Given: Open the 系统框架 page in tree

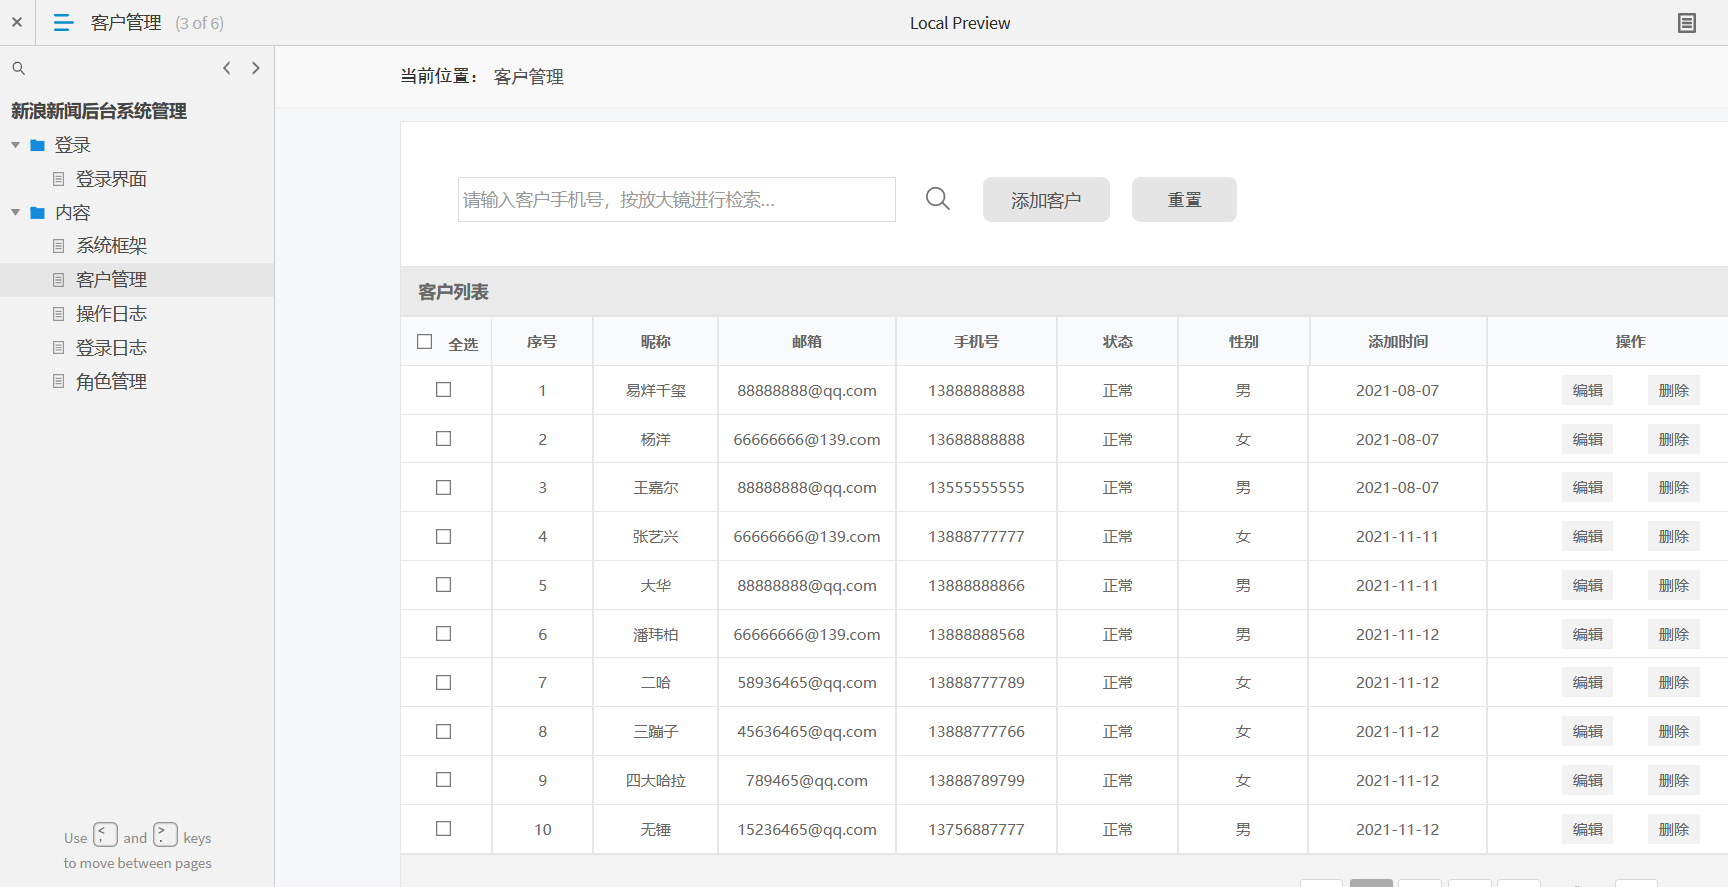Looking at the screenshot, I should coord(111,246).
